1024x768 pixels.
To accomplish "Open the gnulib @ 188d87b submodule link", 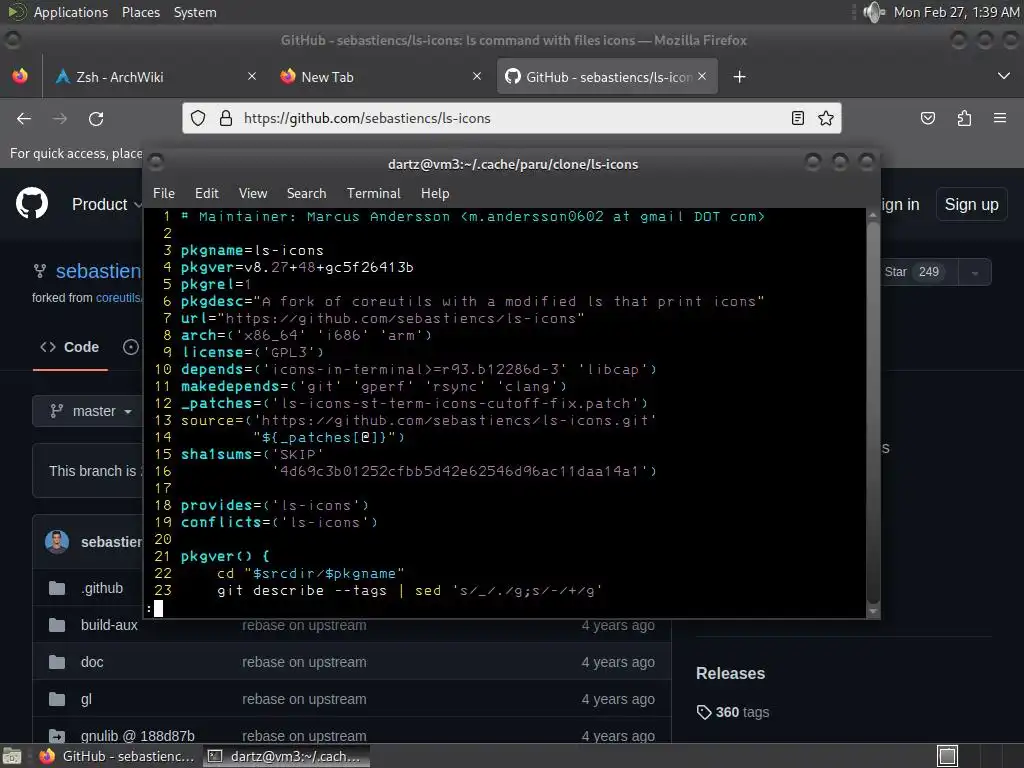I will [138, 736].
